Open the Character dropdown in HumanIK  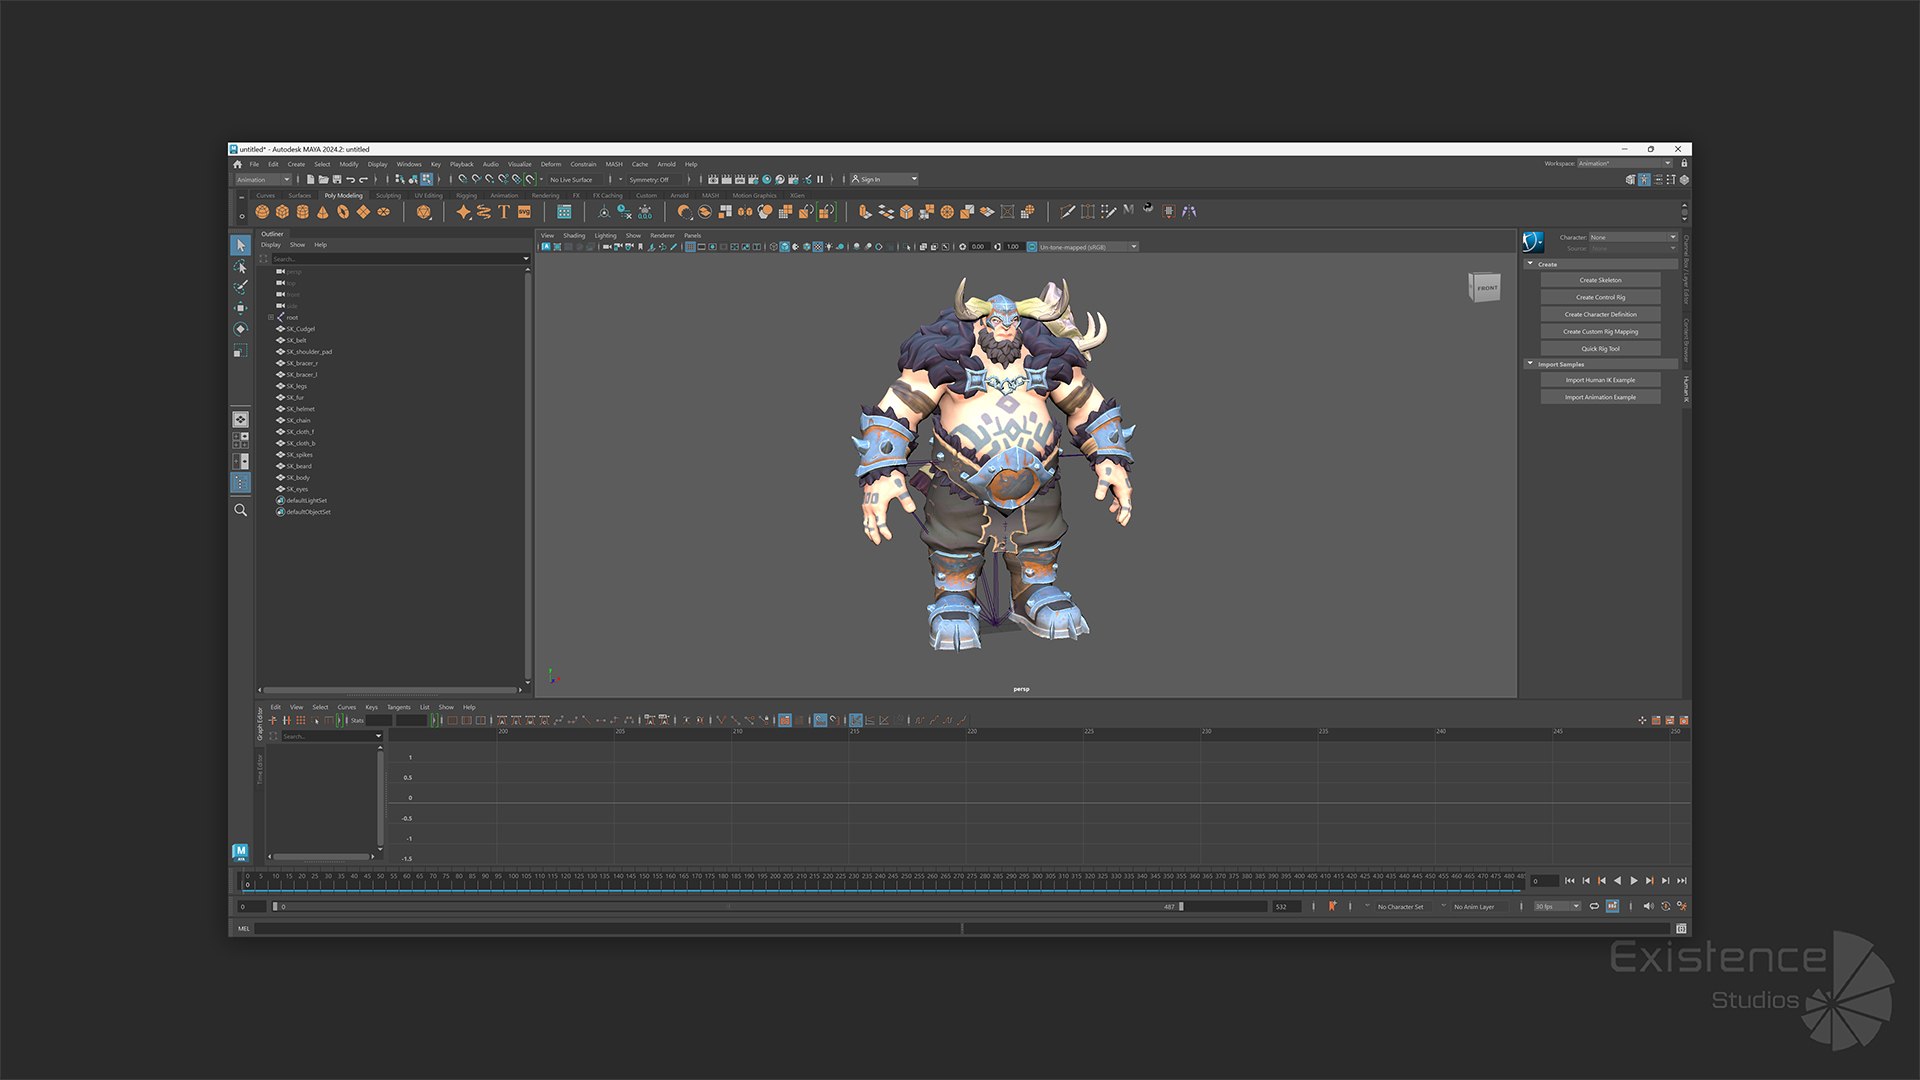[1633, 237]
